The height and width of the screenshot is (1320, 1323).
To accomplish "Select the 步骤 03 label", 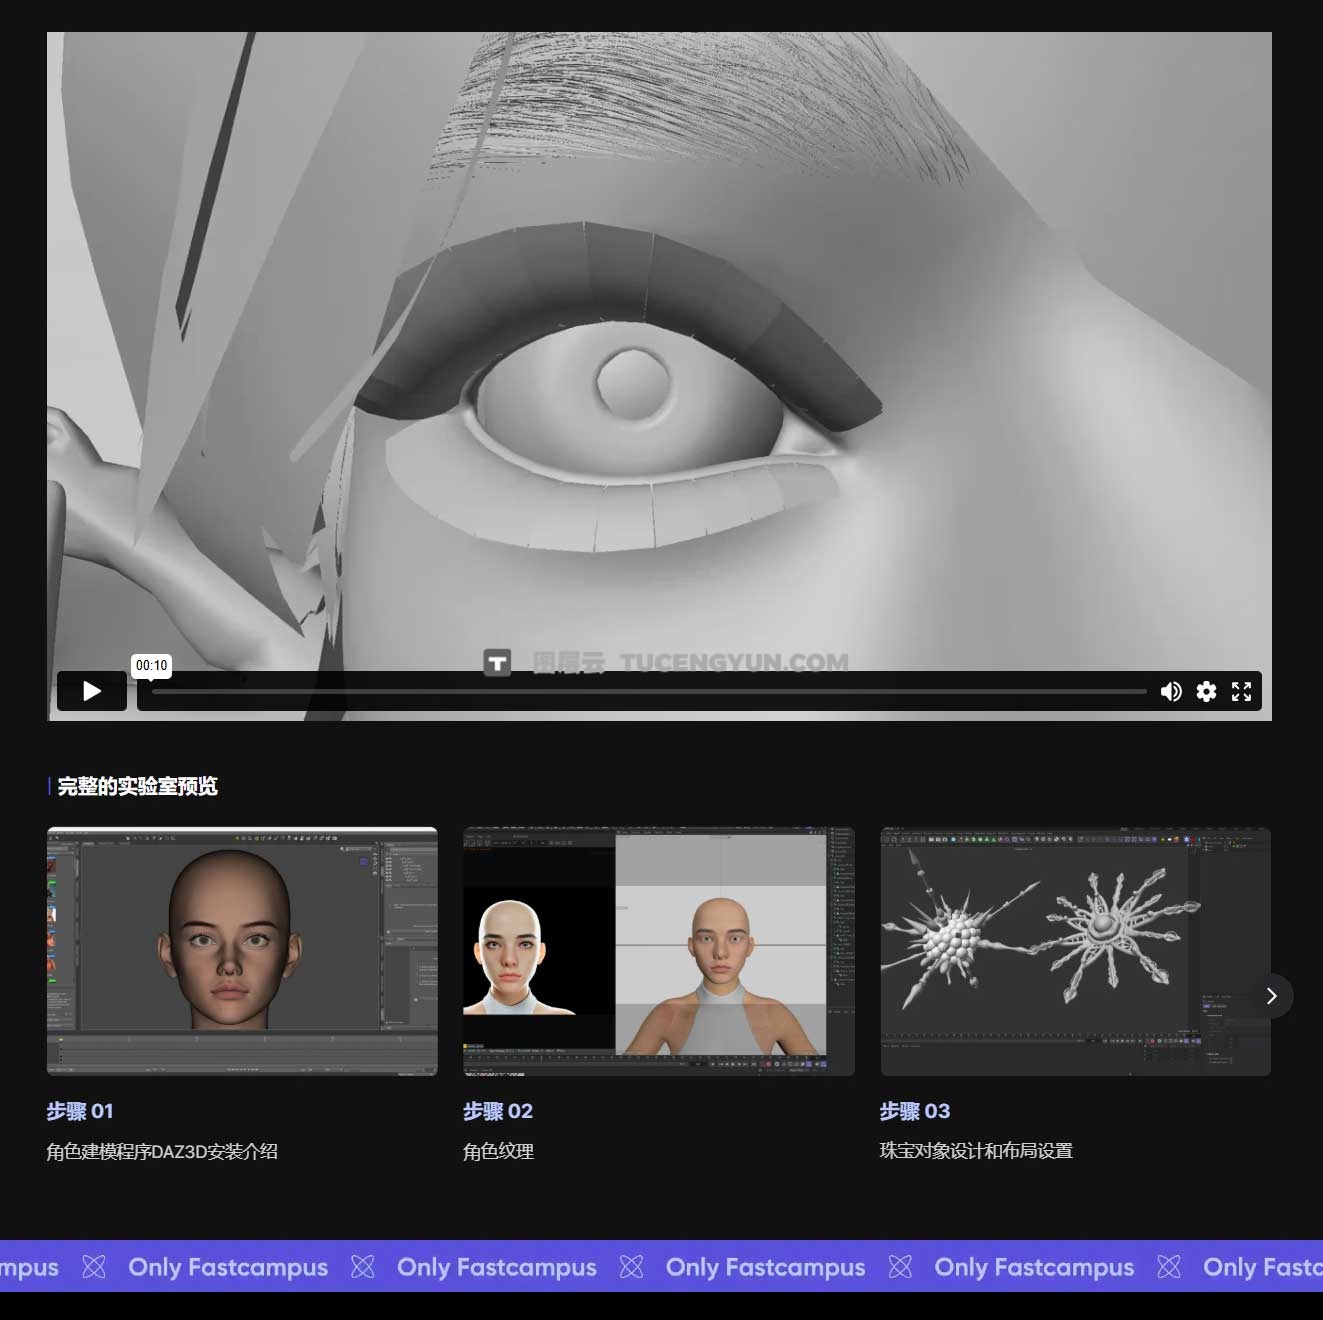I will pyautogui.click(x=915, y=1111).
